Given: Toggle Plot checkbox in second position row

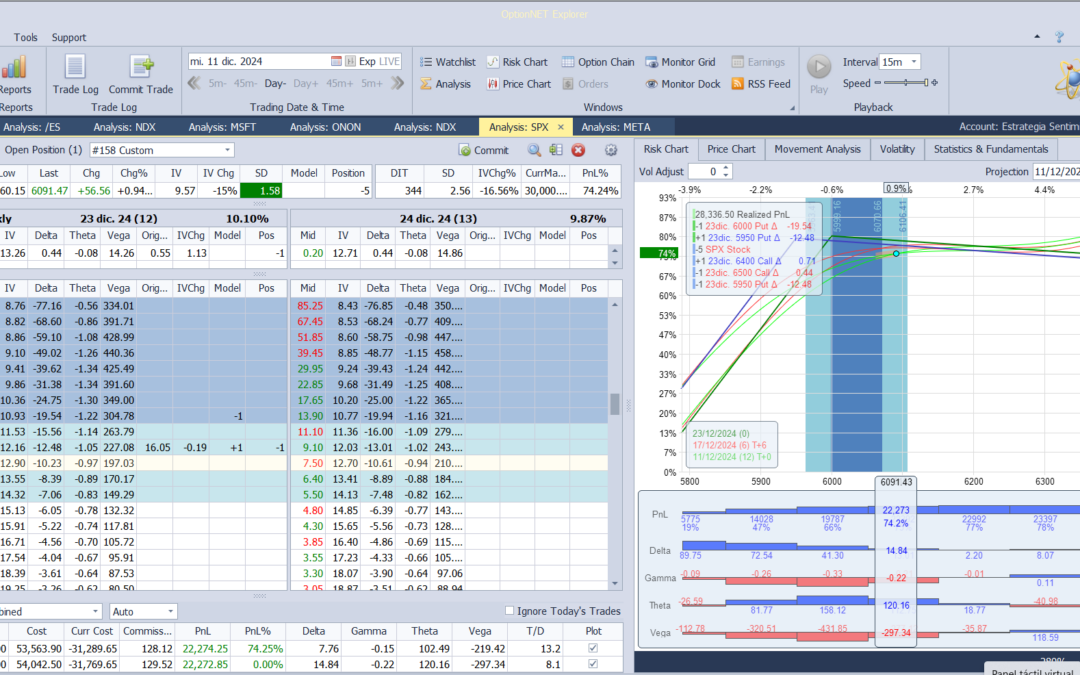Looking at the screenshot, I should pyautogui.click(x=594, y=663).
